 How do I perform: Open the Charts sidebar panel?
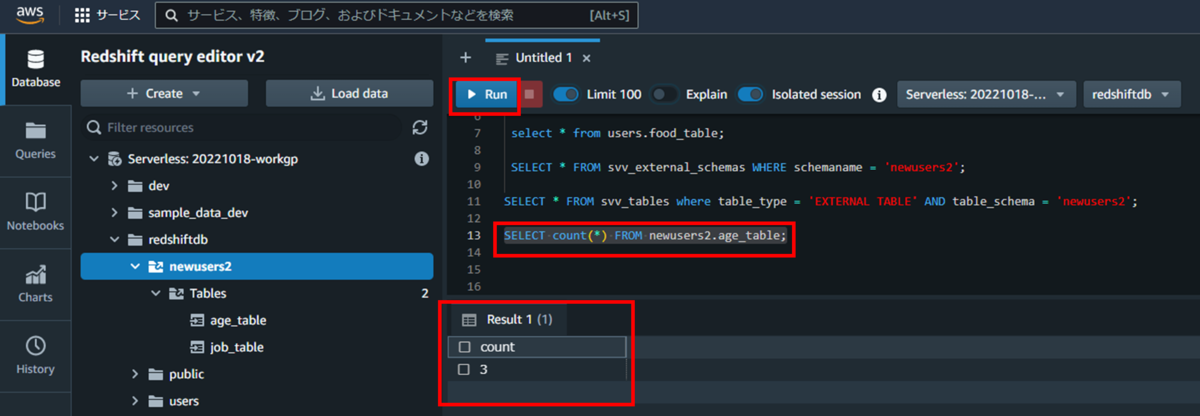click(35, 284)
